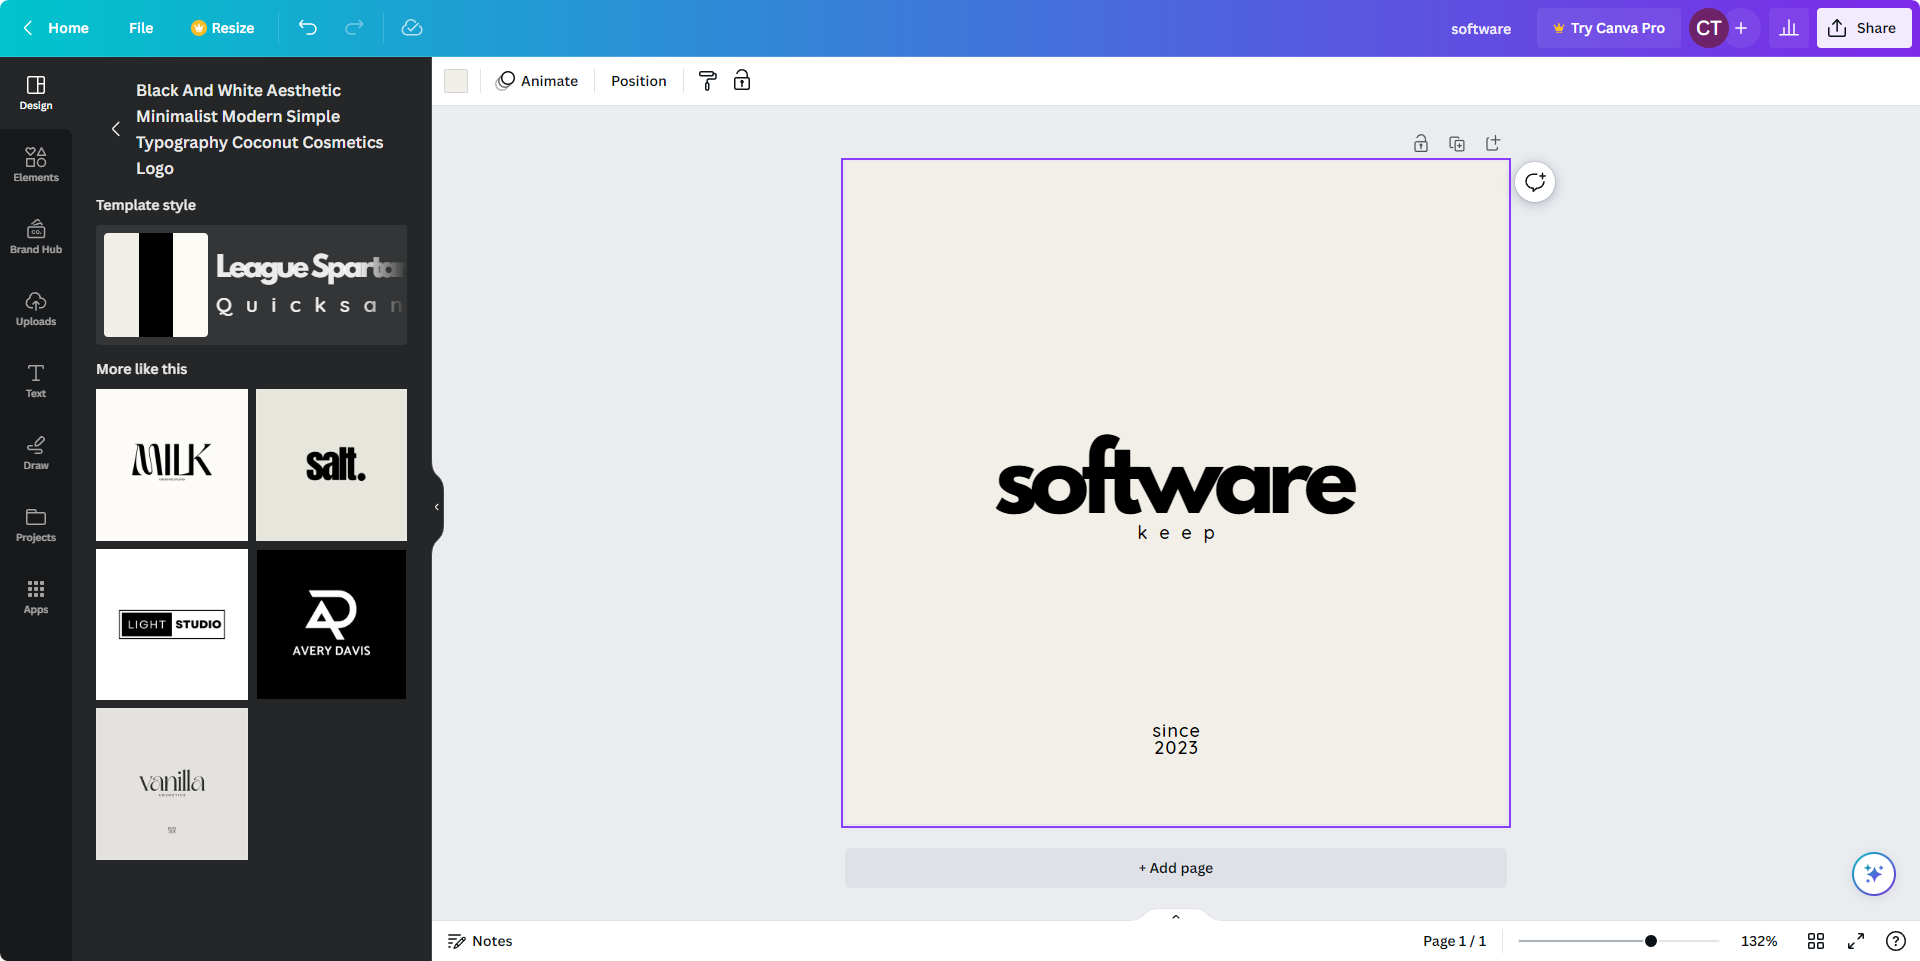Open the Design sidebar tab

click(36, 93)
